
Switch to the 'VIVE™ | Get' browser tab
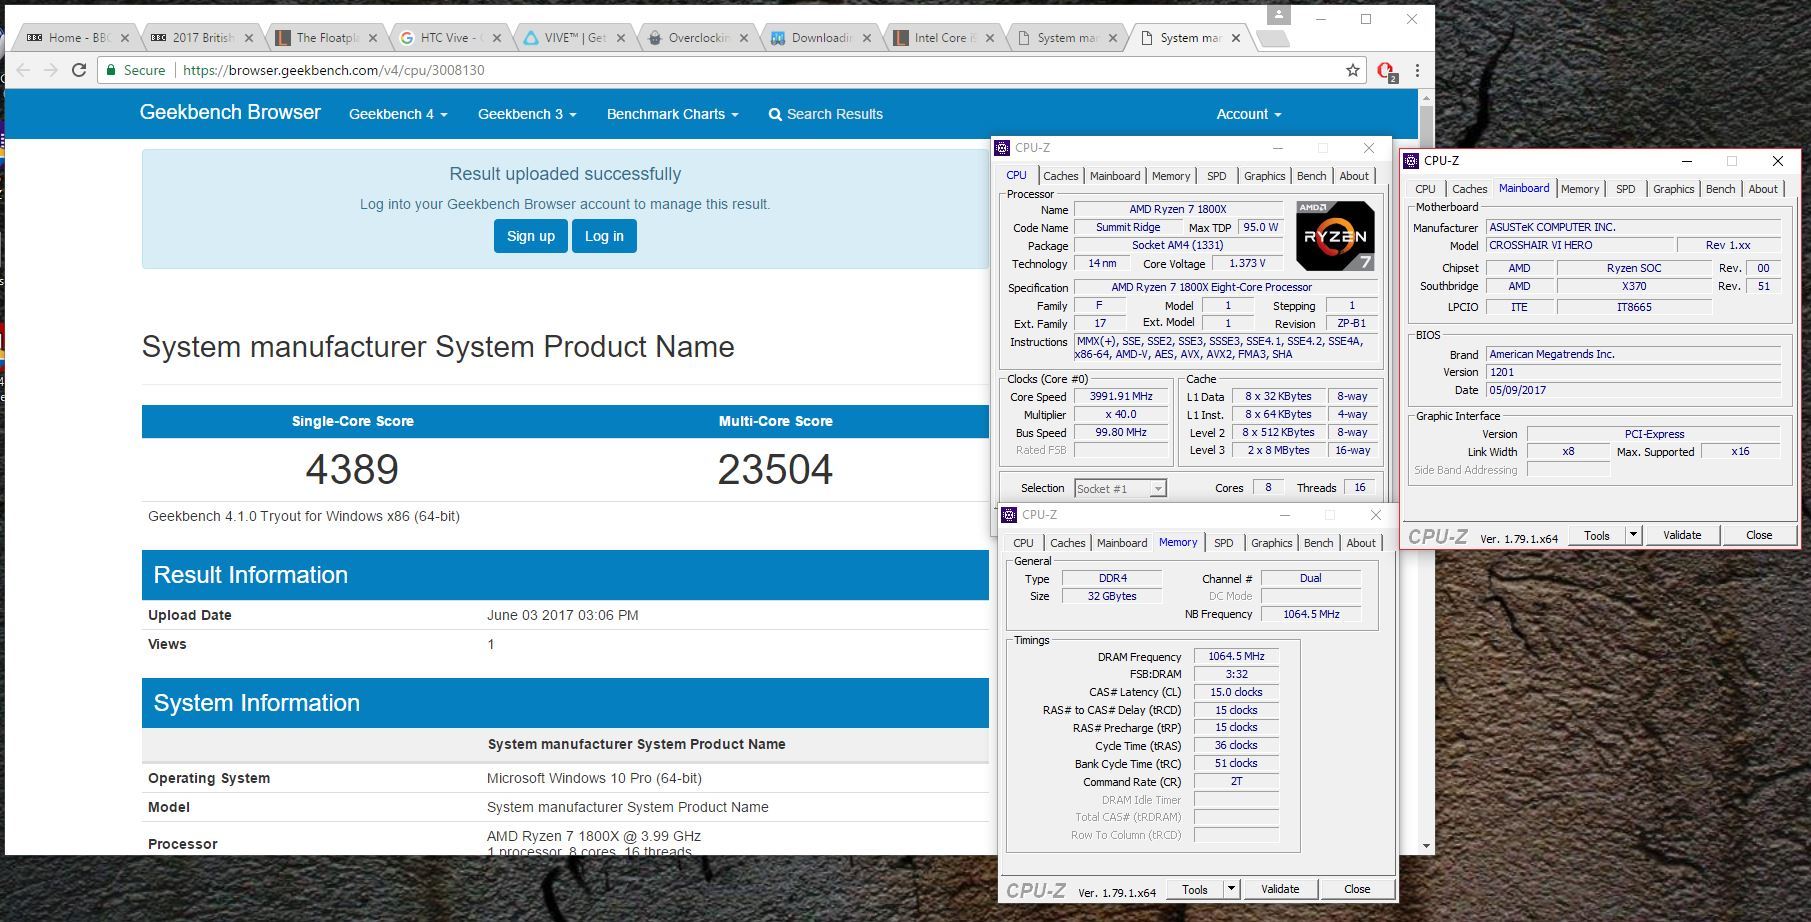tap(574, 38)
